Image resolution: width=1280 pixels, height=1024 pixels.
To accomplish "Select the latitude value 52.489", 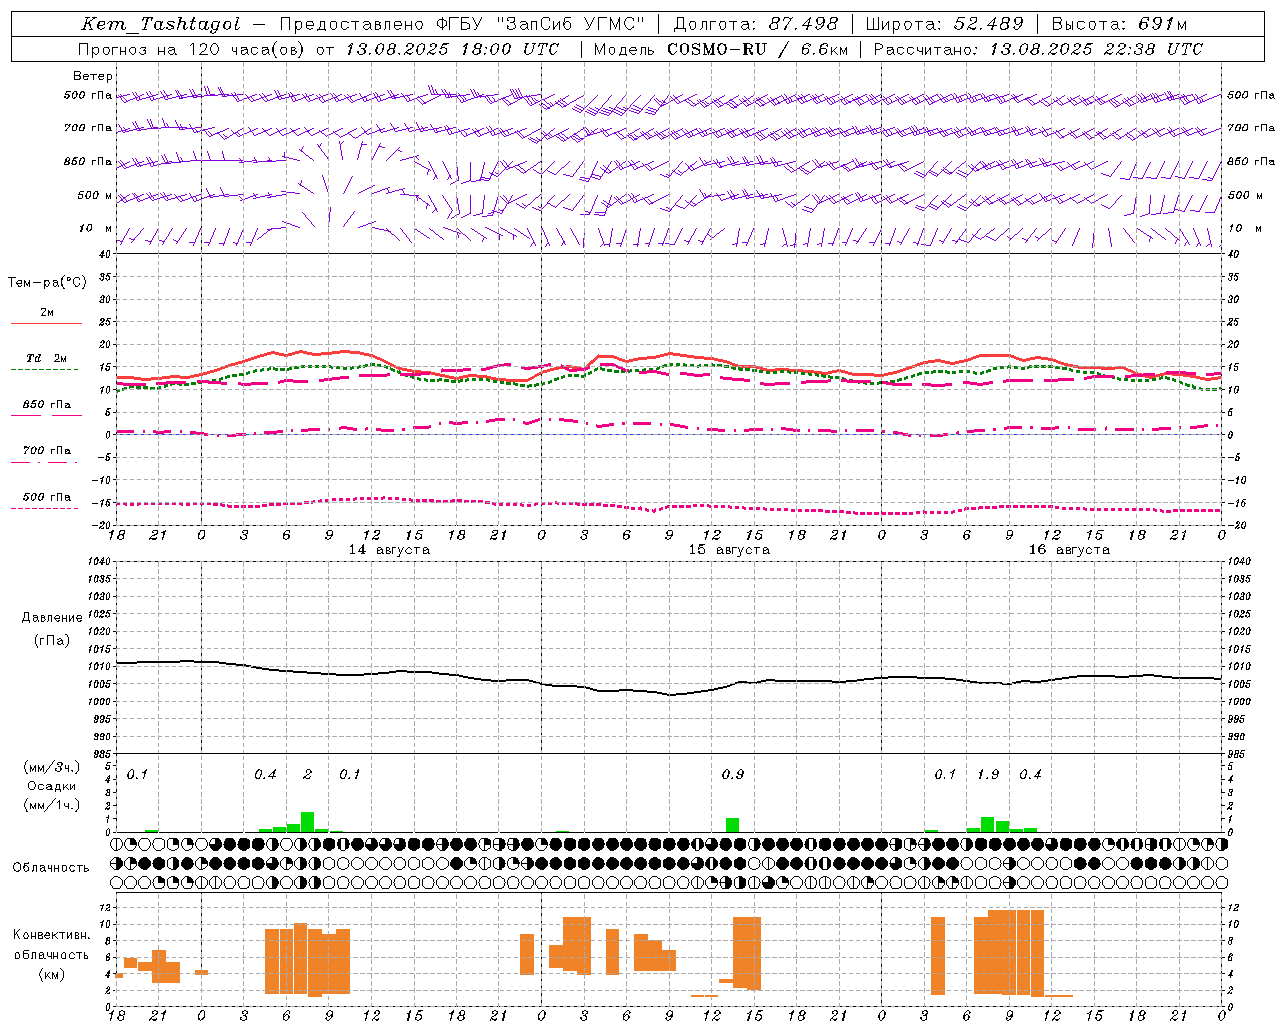I will (x=989, y=24).
